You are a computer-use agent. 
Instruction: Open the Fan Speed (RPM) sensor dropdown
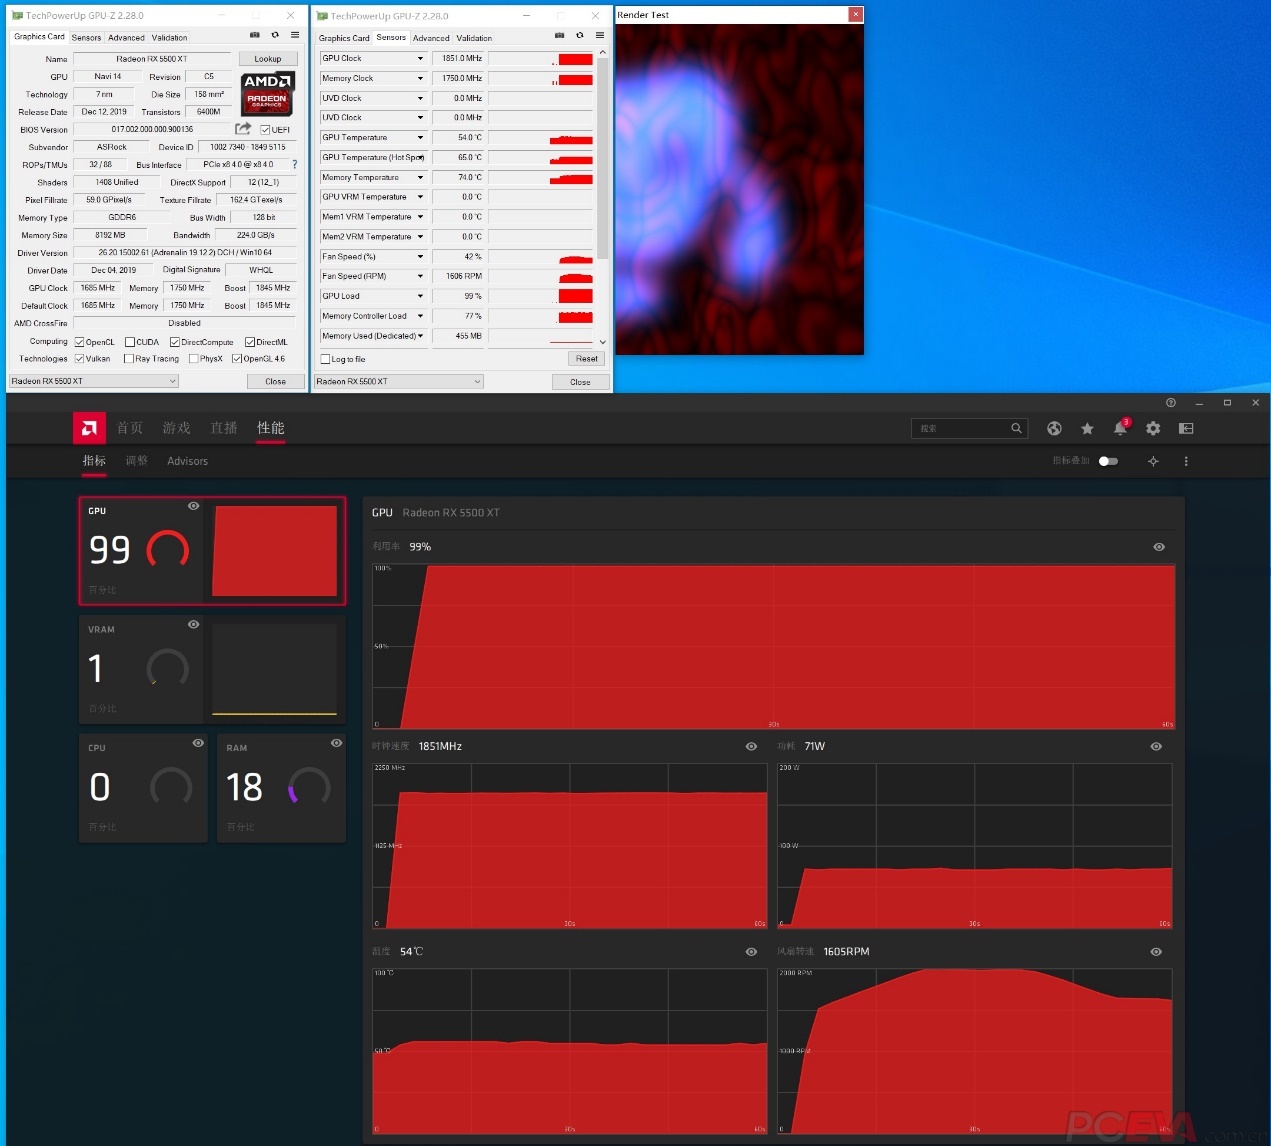tap(420, 276)
